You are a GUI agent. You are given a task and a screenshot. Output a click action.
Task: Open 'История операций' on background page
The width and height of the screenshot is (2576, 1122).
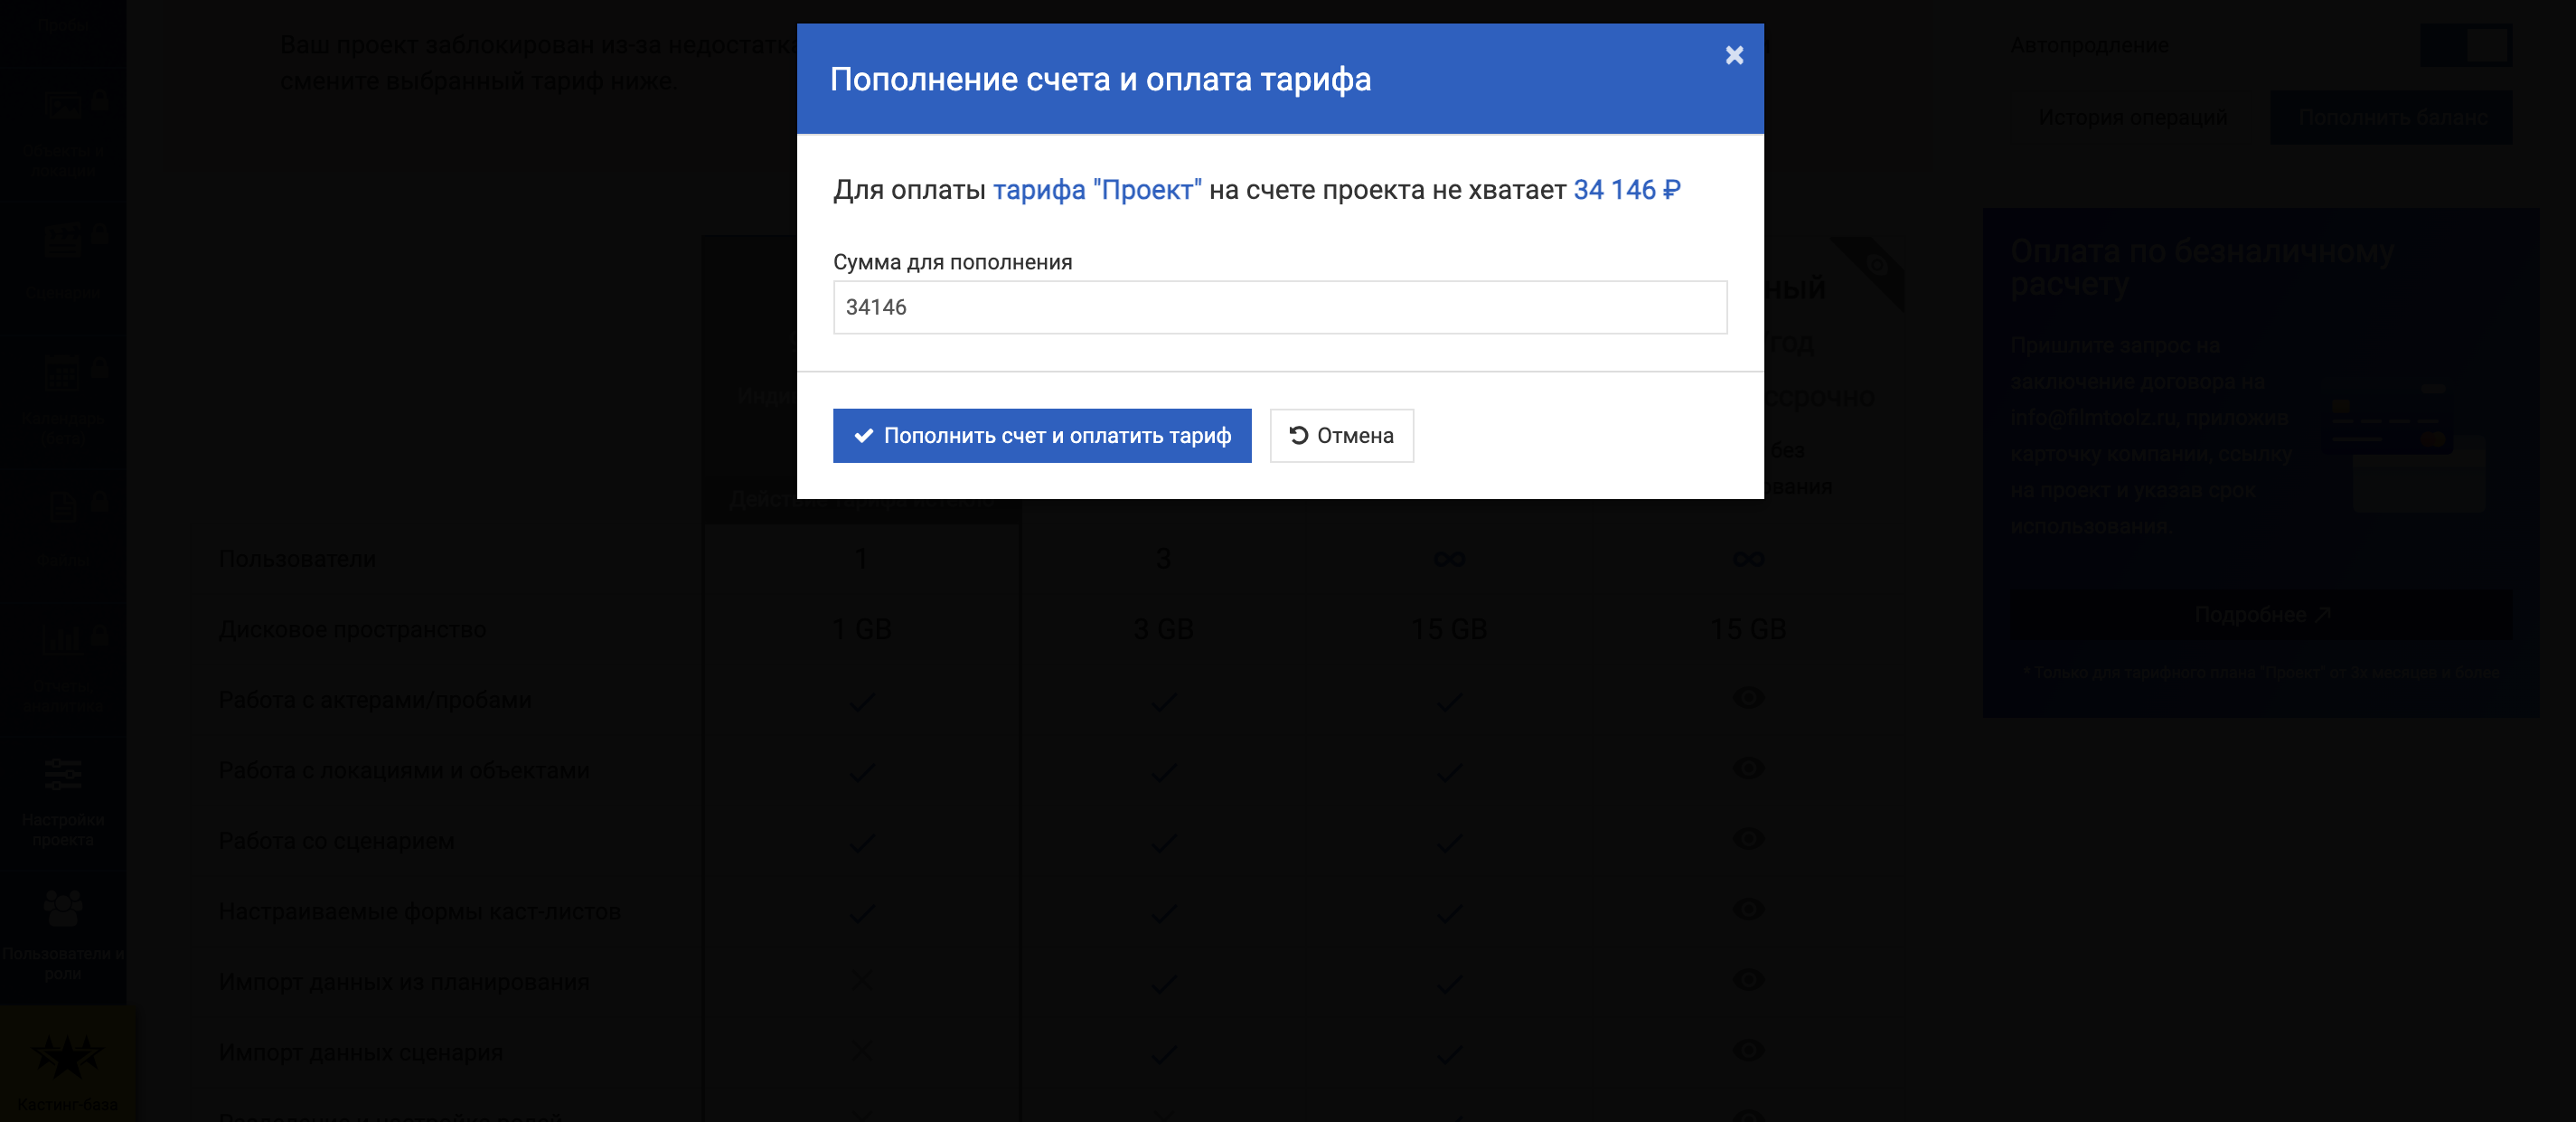(x=2132, y=118)
